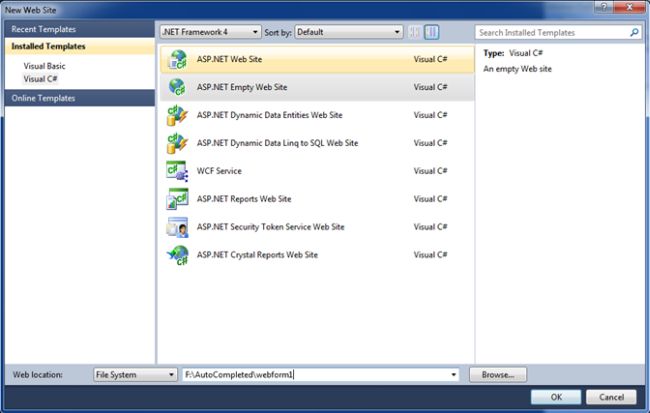Image resolution: width=650 pixels, height=413 pixels.
Task: Click the WCF Service name text
Action: point(219,171)
